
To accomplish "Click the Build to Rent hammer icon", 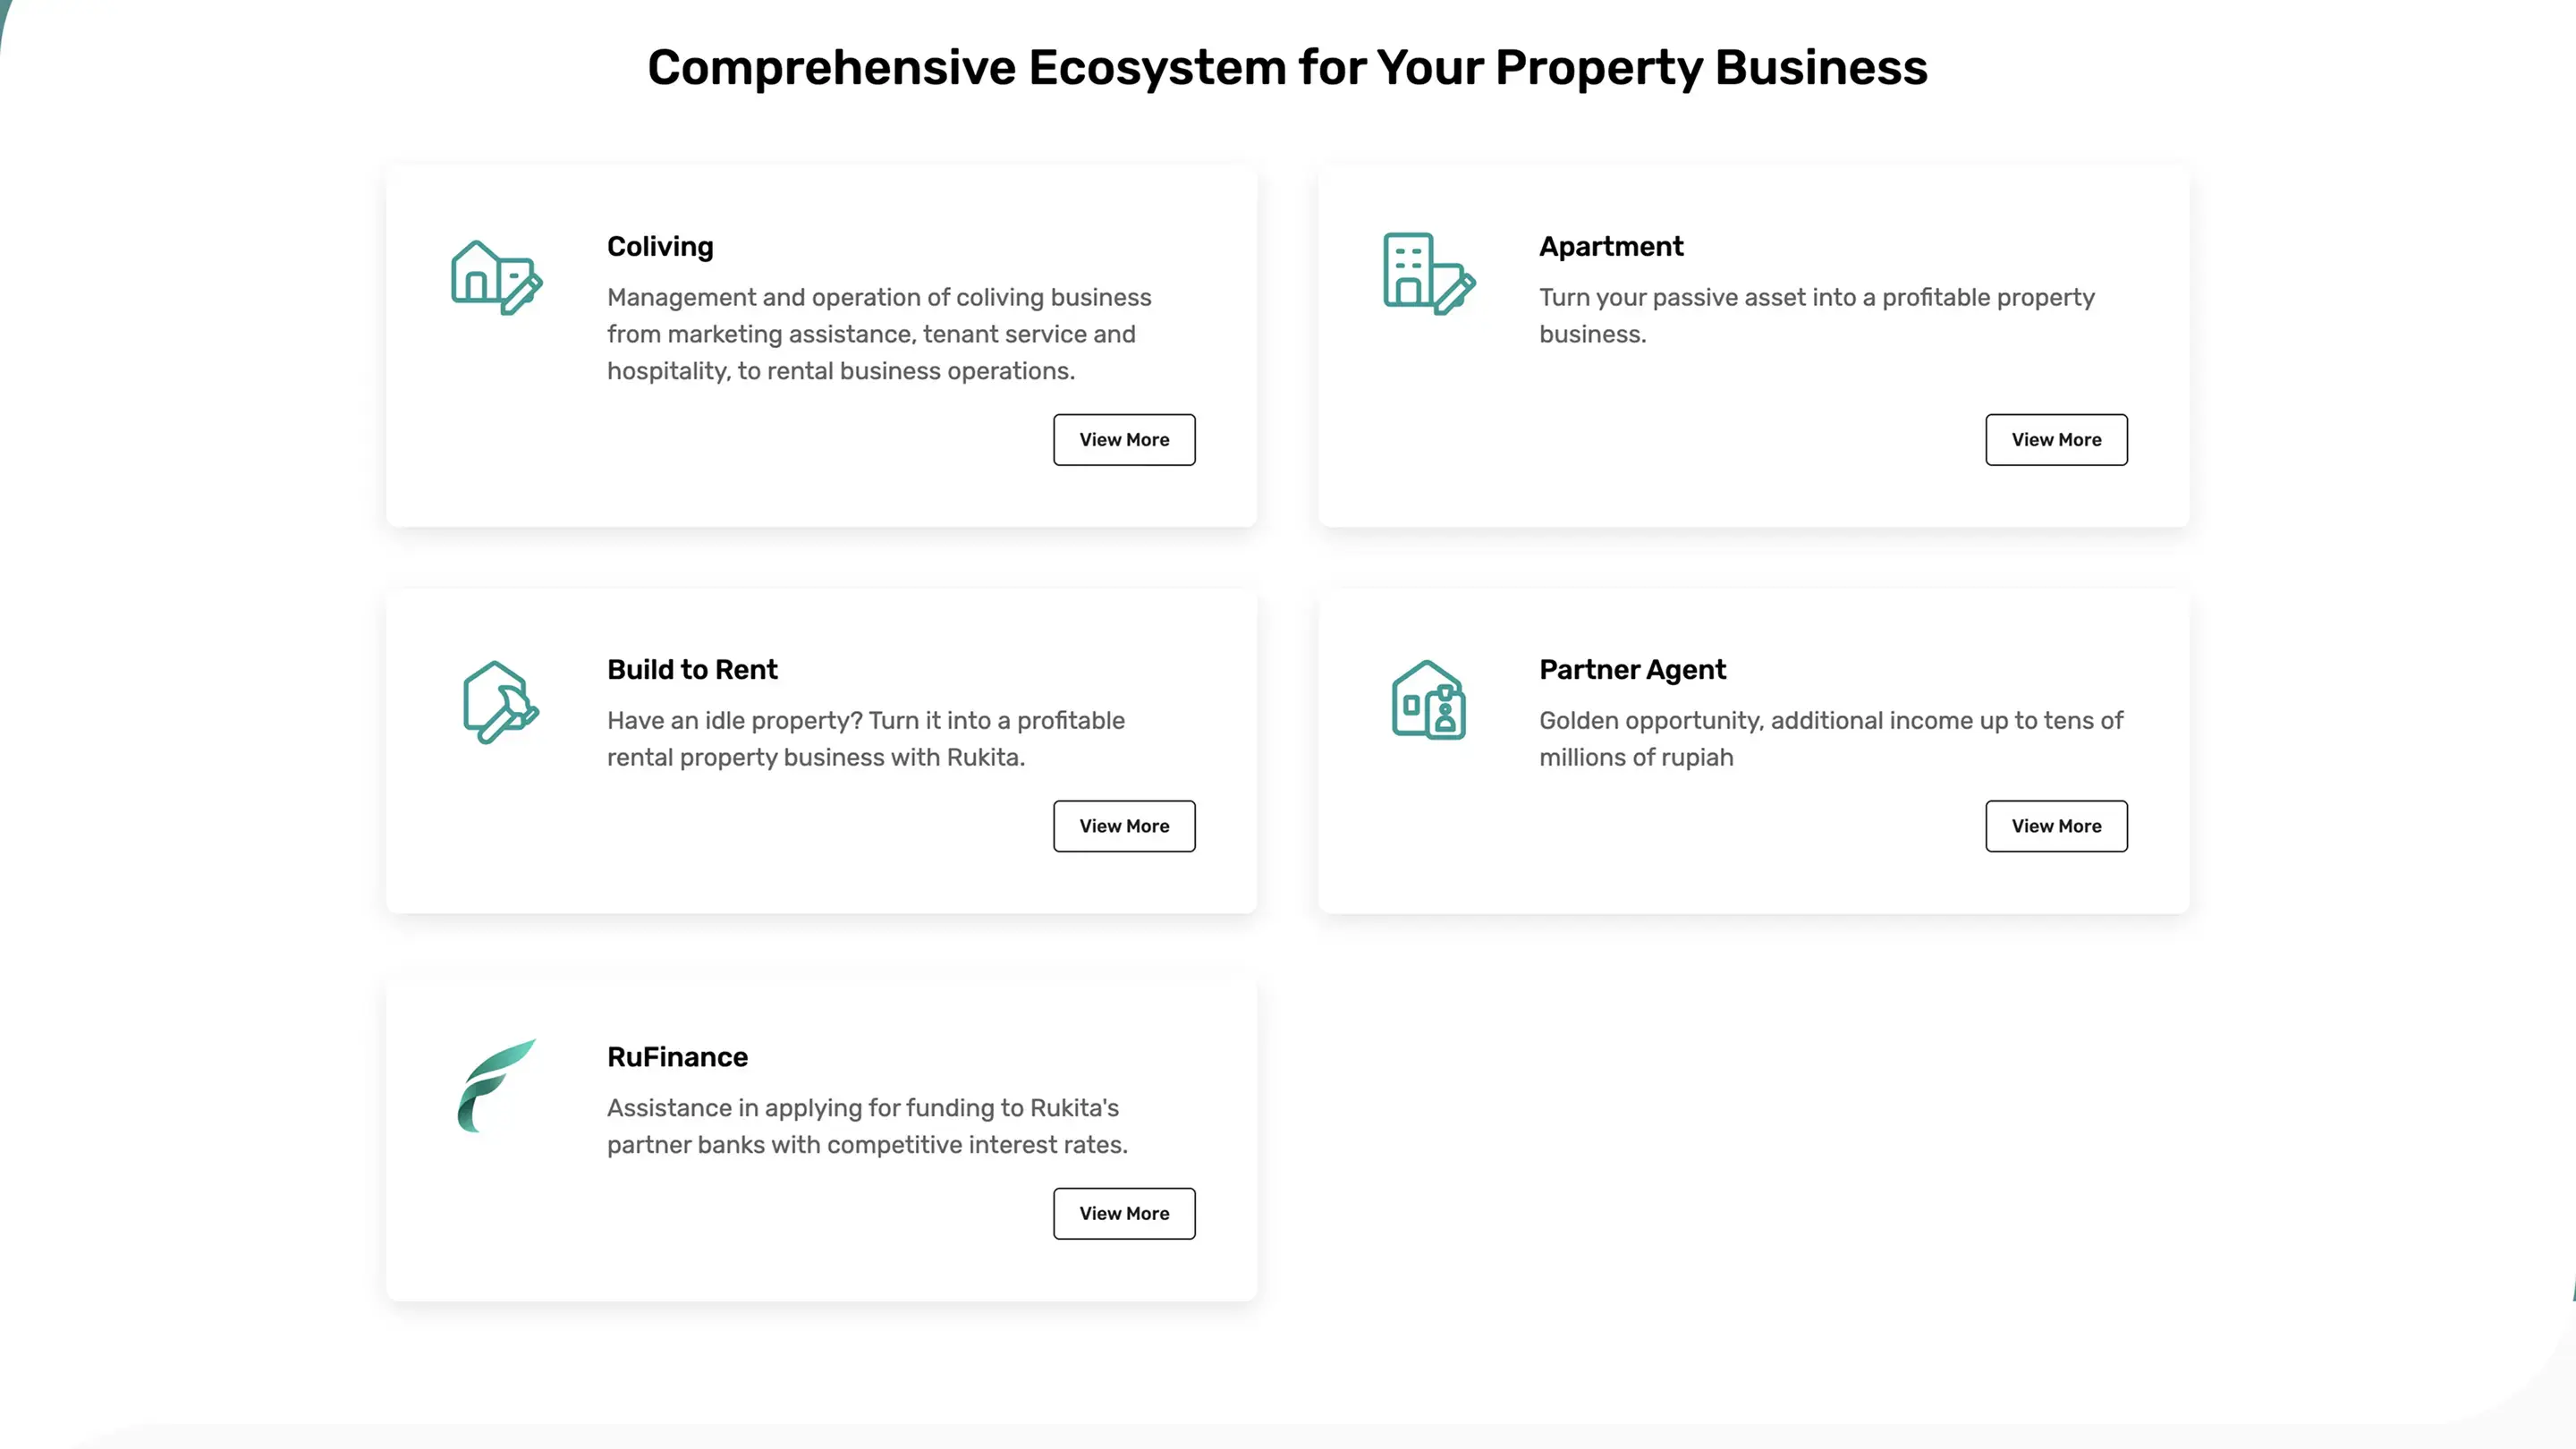I will (x=500, y=702).
